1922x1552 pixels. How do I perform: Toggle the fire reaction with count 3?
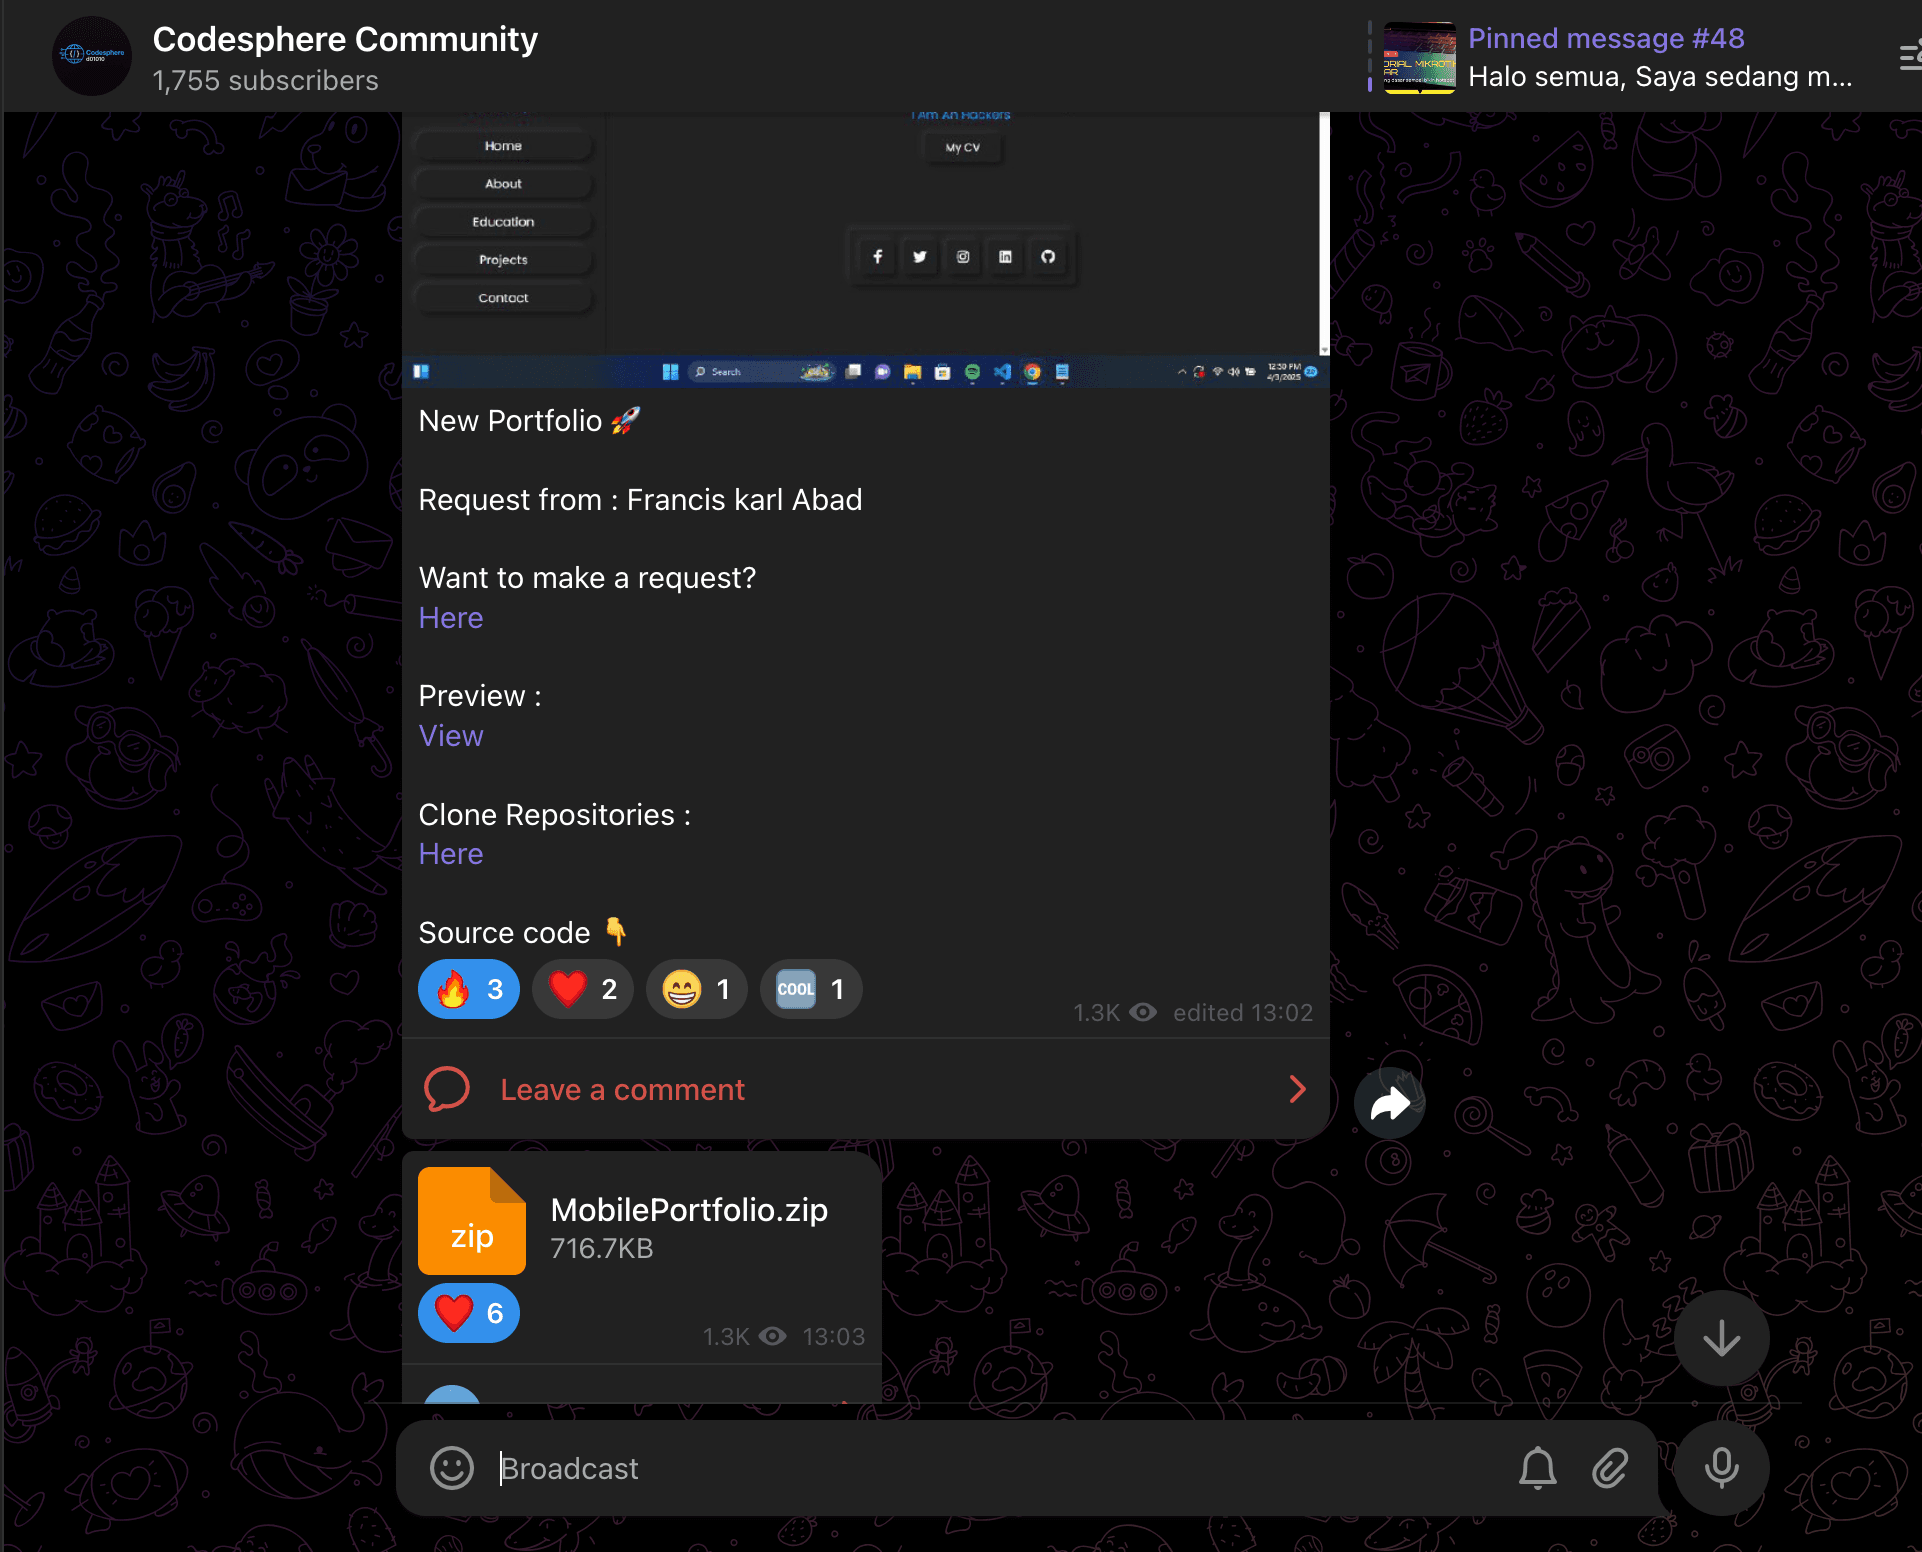(469, 989)
